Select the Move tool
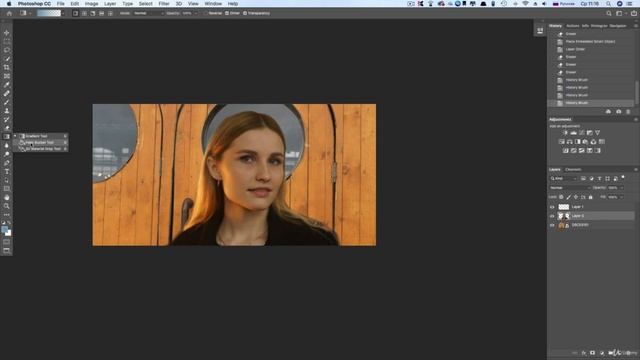Image resolution: width=640 pixels, height=360 pixels. click(7, 33)
